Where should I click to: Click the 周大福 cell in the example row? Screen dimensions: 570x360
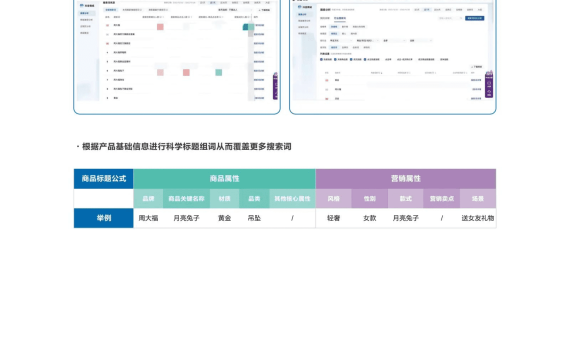[x=148, y=218]
